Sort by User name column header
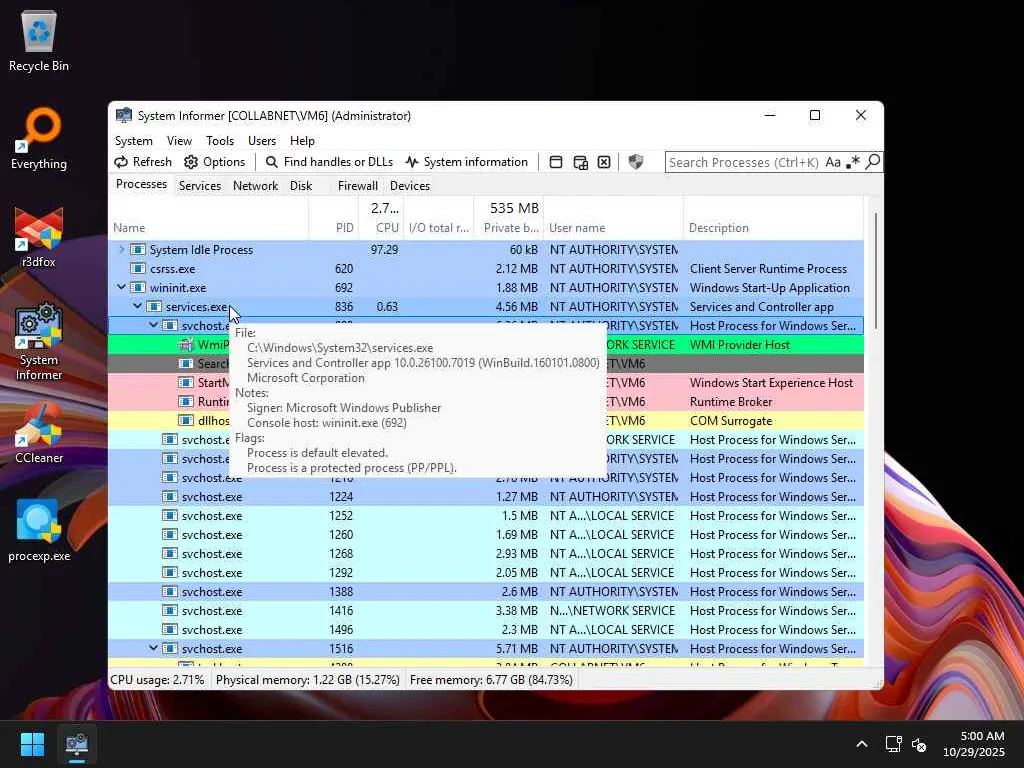This screenshot has height=768, width=1024. [613, 228]
